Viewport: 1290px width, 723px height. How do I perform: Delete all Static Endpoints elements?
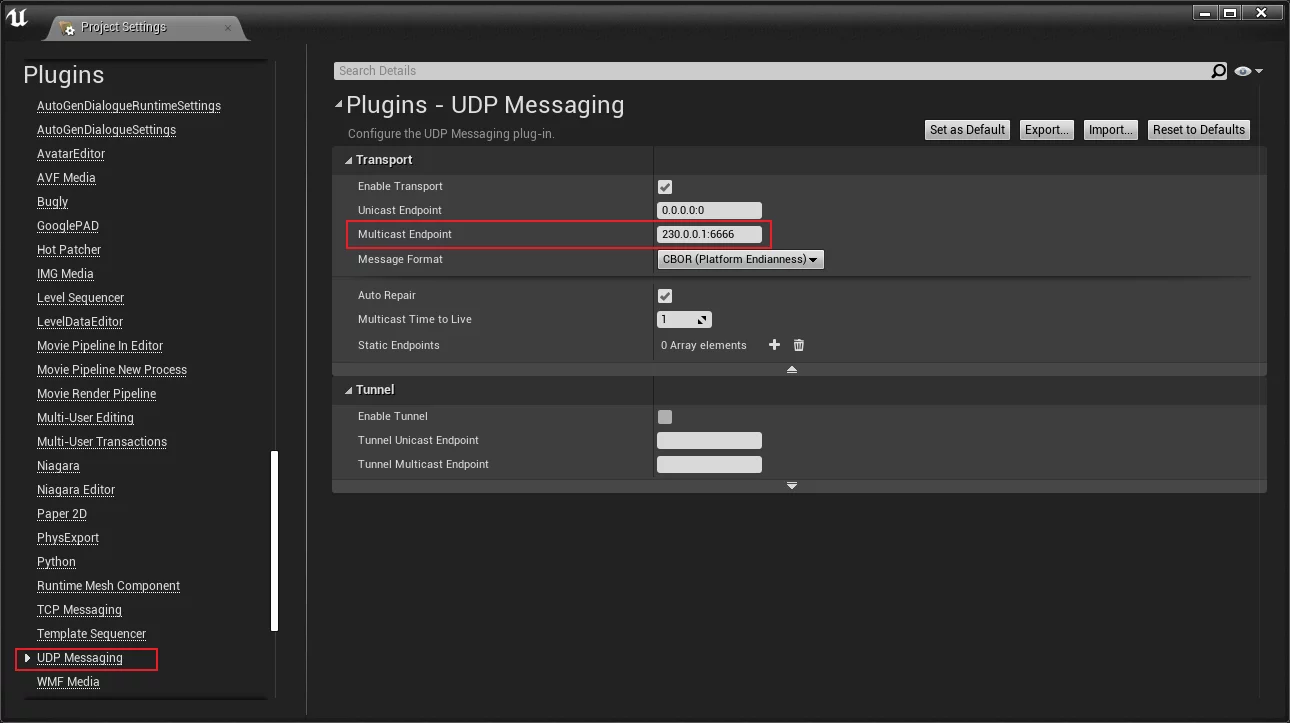click(799, 345)
